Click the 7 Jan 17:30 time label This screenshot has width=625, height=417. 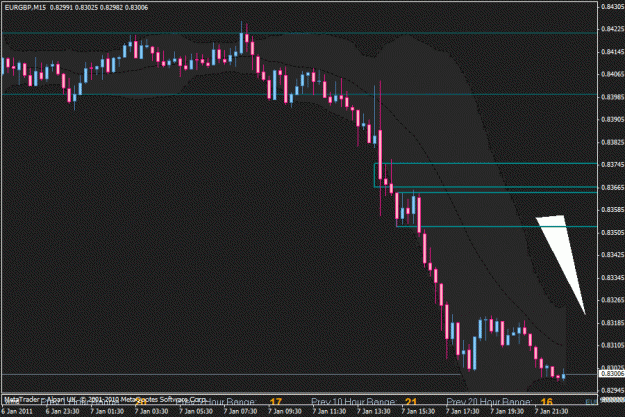click(x=463, y=411)
